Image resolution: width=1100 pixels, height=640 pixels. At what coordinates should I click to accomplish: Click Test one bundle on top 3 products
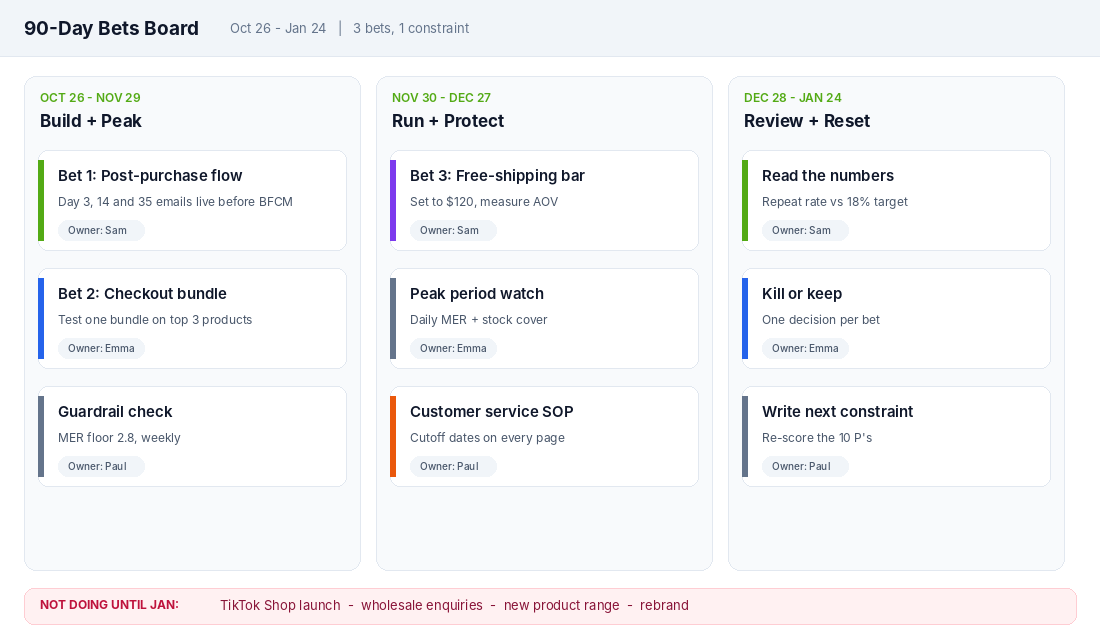coord(155,320)
